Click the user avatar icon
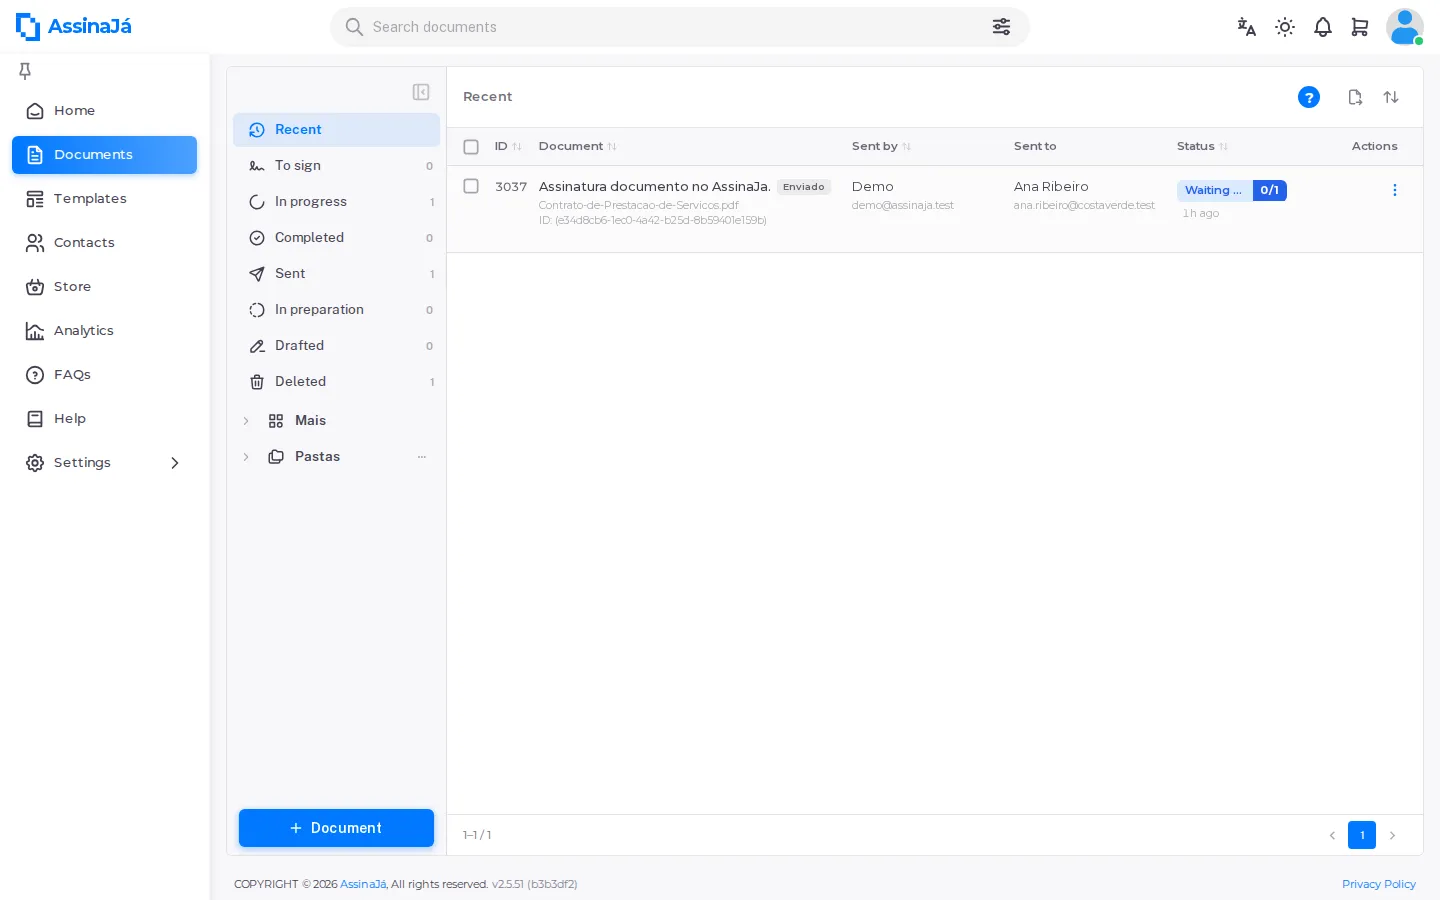 (x=1404, y=27)
